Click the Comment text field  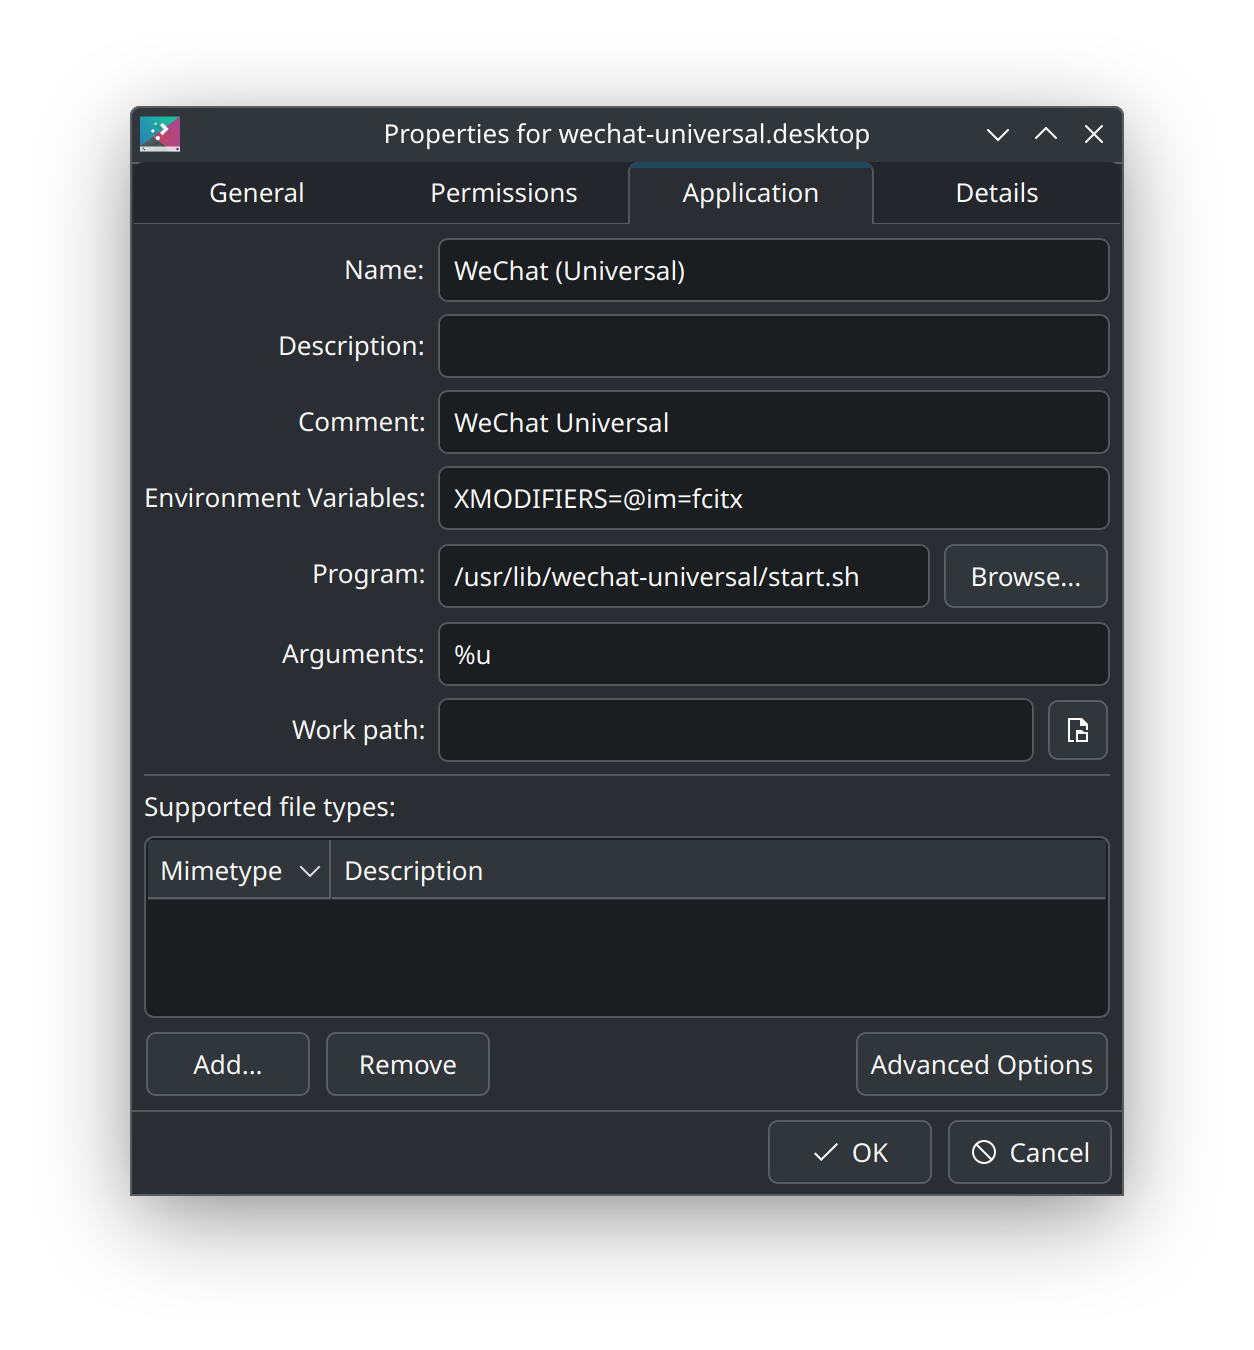pyautogui.click(x=773, y=422)
